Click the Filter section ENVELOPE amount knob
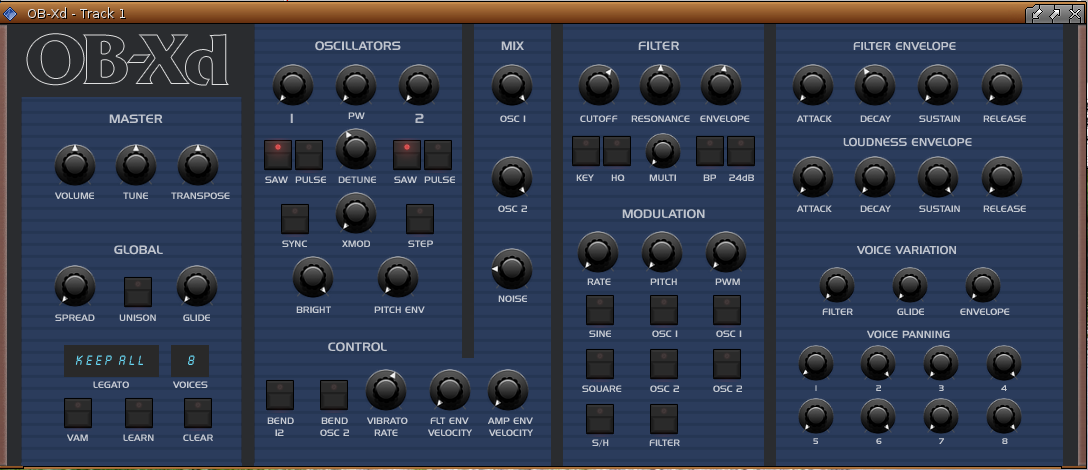1088x470 pixels. [x=721, y=85]
